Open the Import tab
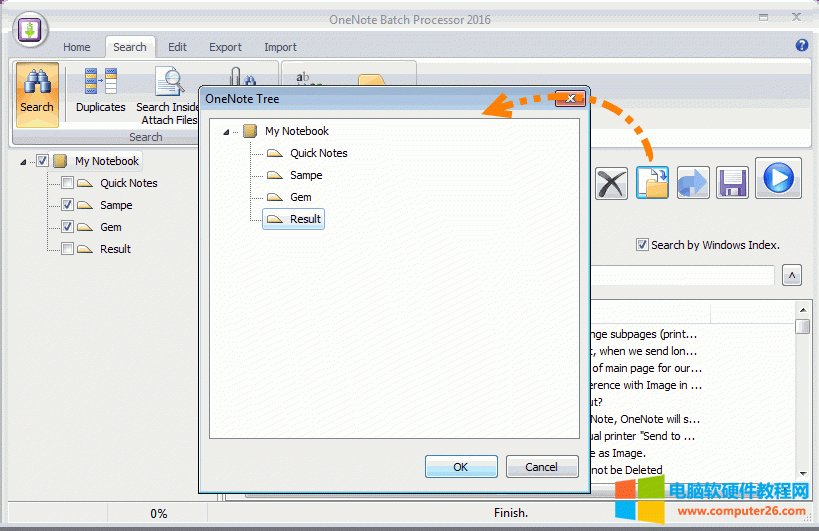 (280, 47)
